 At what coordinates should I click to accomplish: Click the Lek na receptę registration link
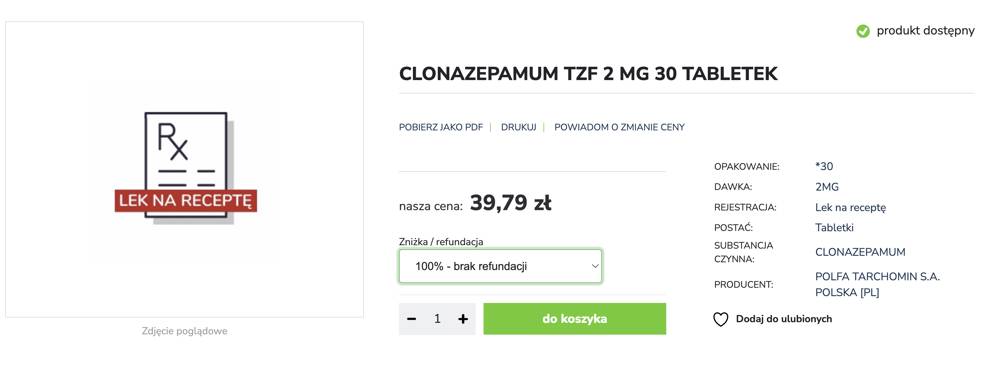pyautogui.click(x=850, y=207)
